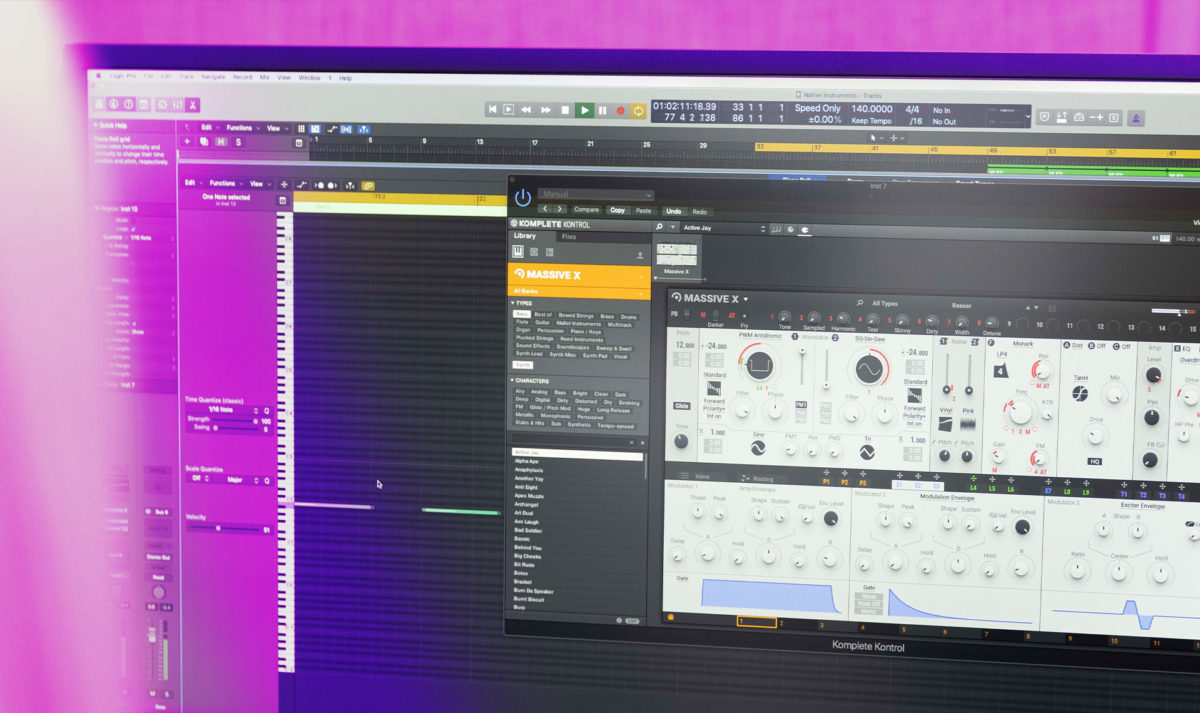The height and width of the screenshot is (713, 1200).
Task: Click the Pause button in transport
Action: pyautogui.click(x=602, y=110)
